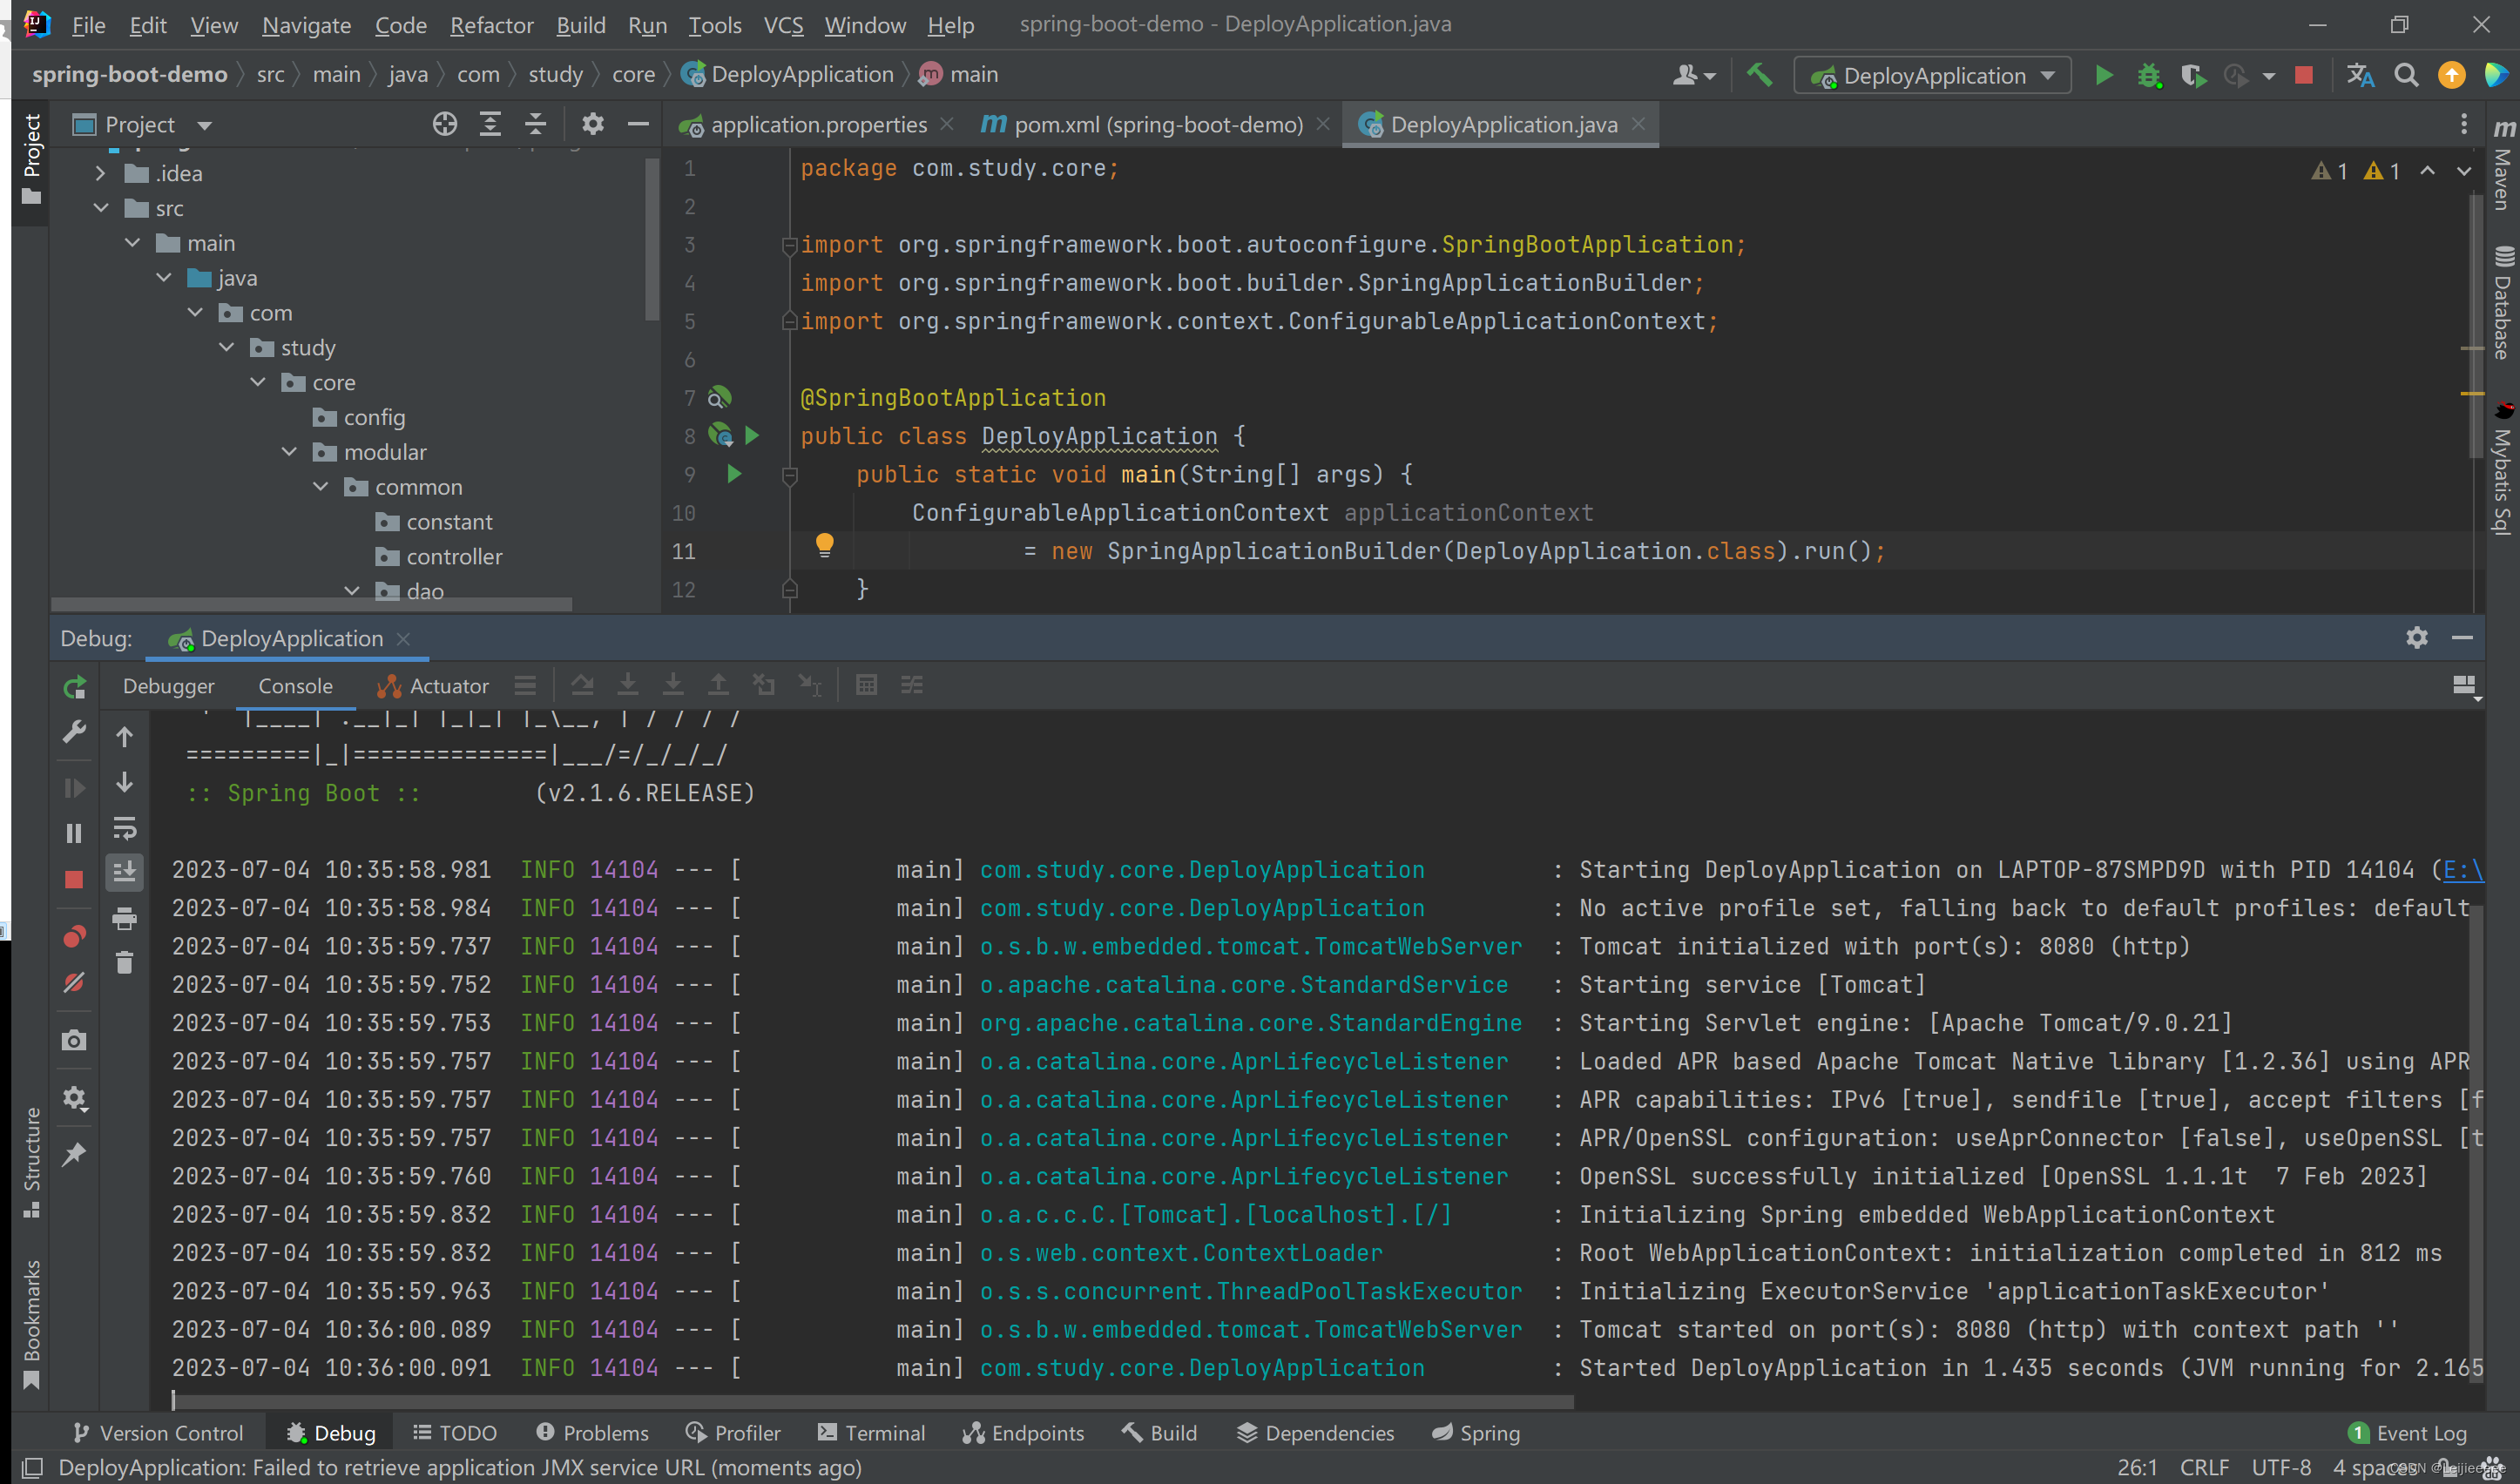Viewport: 2520px width, 1484px height.
Task: Take a thread dump with camera icon
Action: (x=74, y=1041)
